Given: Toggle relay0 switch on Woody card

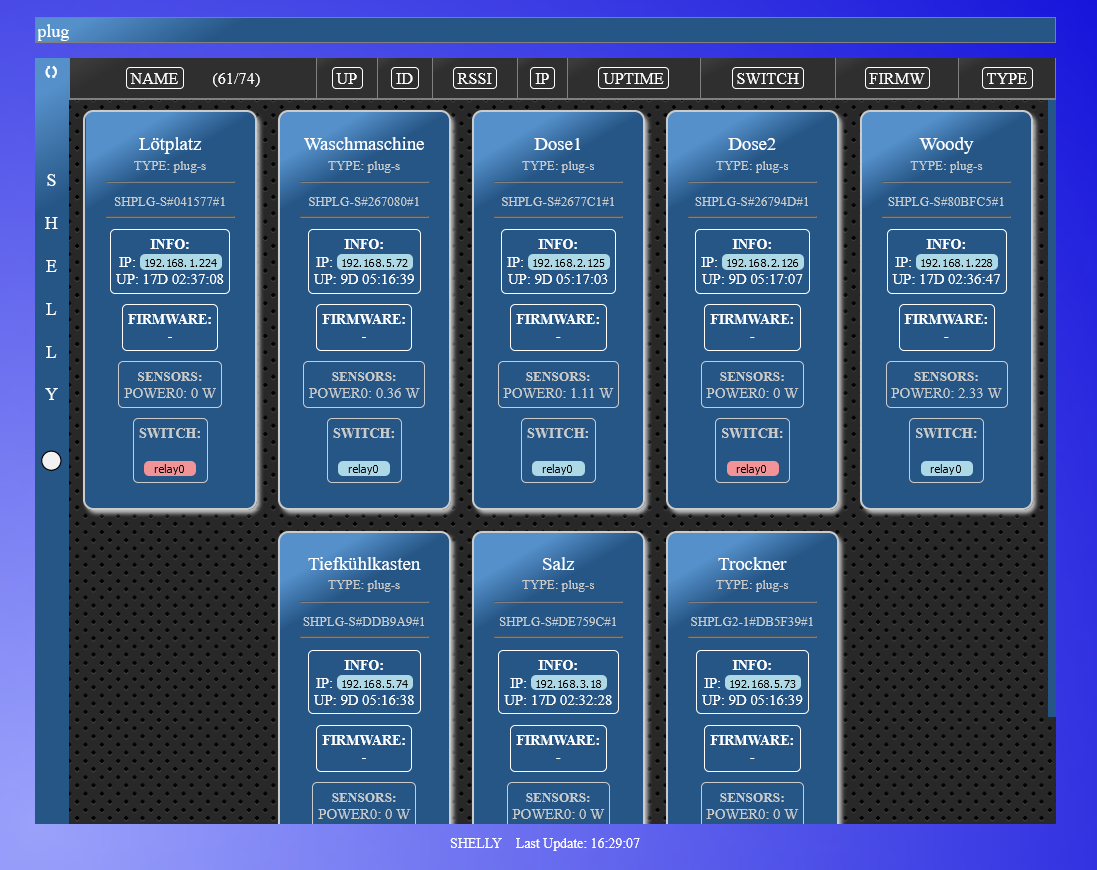Looking at the screenshot, I should [x=946, y=468].
